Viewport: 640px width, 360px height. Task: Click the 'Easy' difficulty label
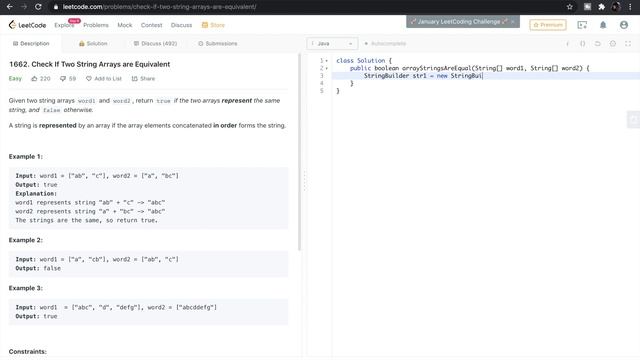(15, 78)
